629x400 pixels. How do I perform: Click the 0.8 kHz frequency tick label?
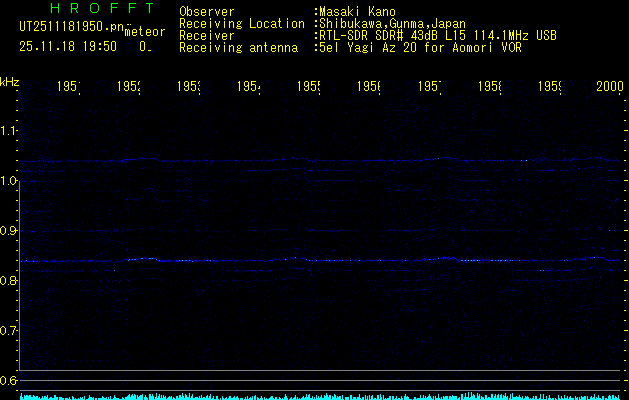coord(9,281)
